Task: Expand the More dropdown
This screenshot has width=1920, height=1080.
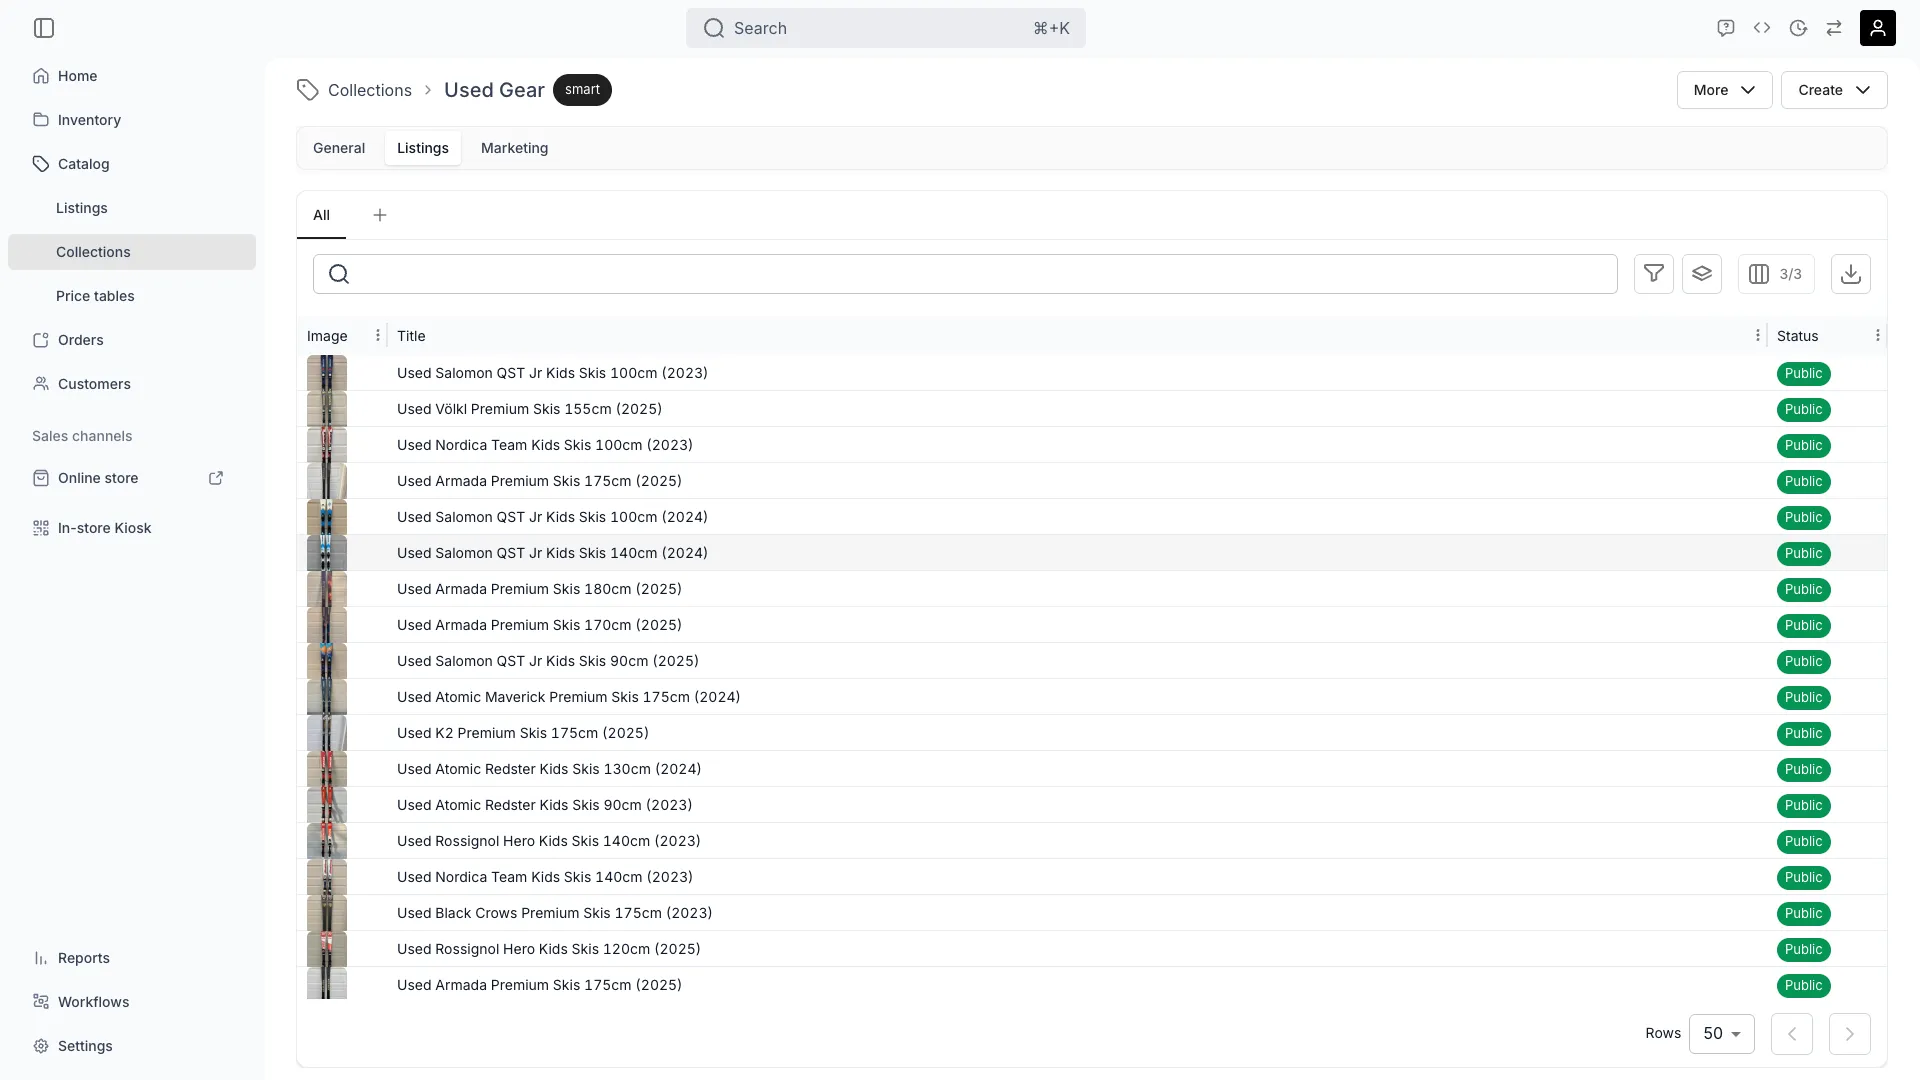Action: (1724, 90)
